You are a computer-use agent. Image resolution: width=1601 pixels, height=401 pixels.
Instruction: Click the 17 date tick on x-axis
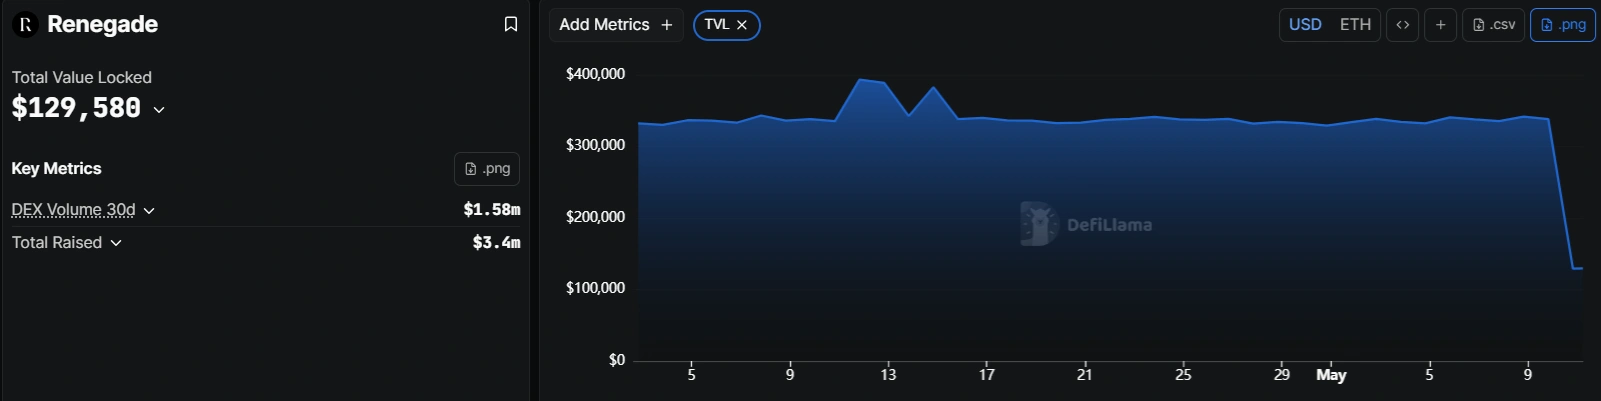(987, 375)
